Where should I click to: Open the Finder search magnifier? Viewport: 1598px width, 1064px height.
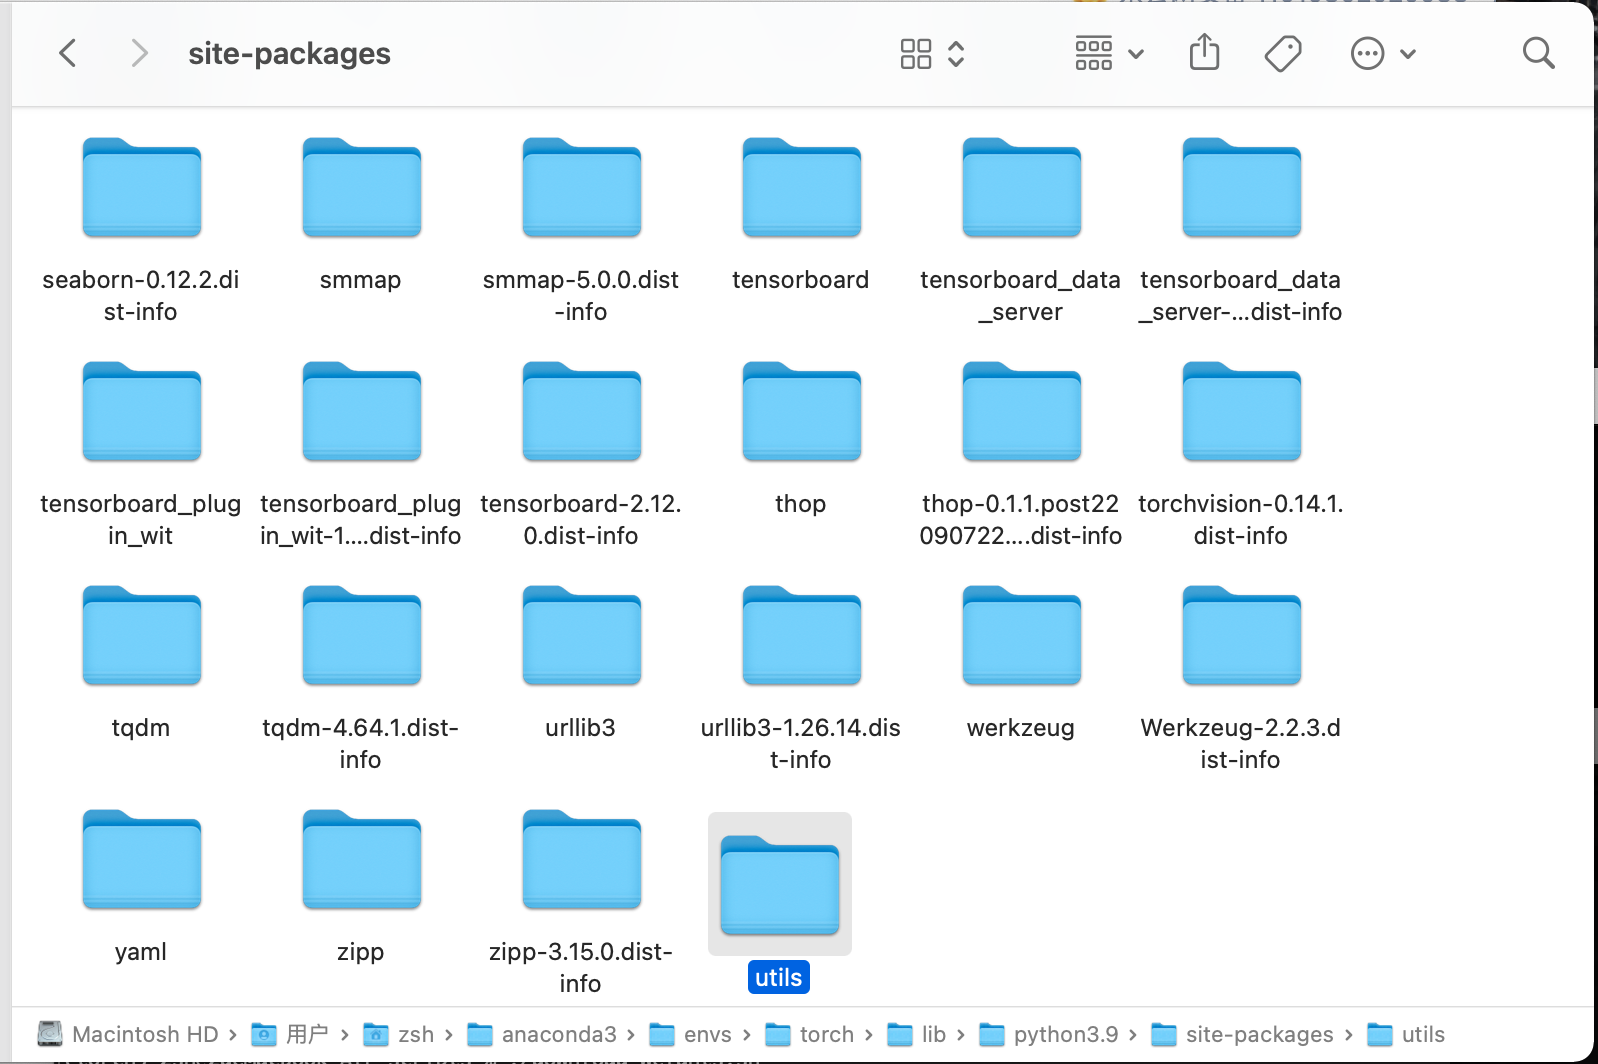[1538, 53]
